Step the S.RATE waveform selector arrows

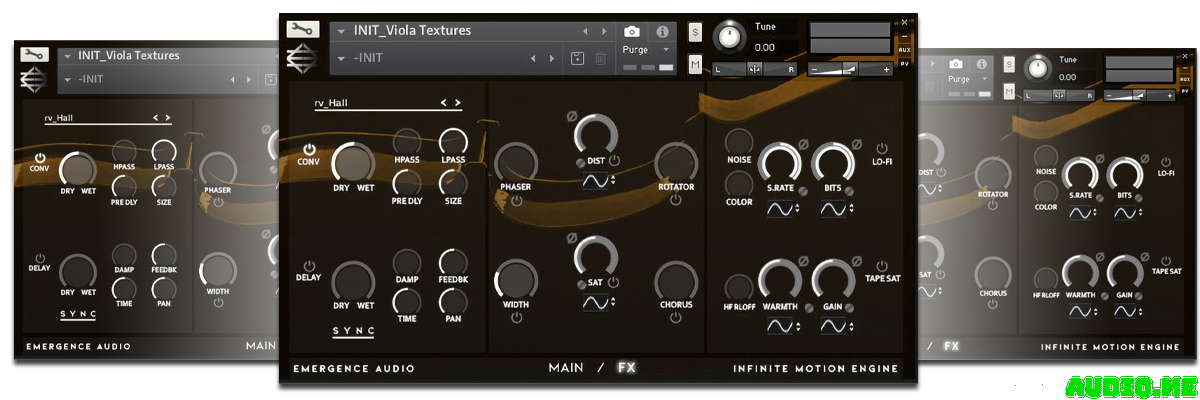click(x=798, y=209)
